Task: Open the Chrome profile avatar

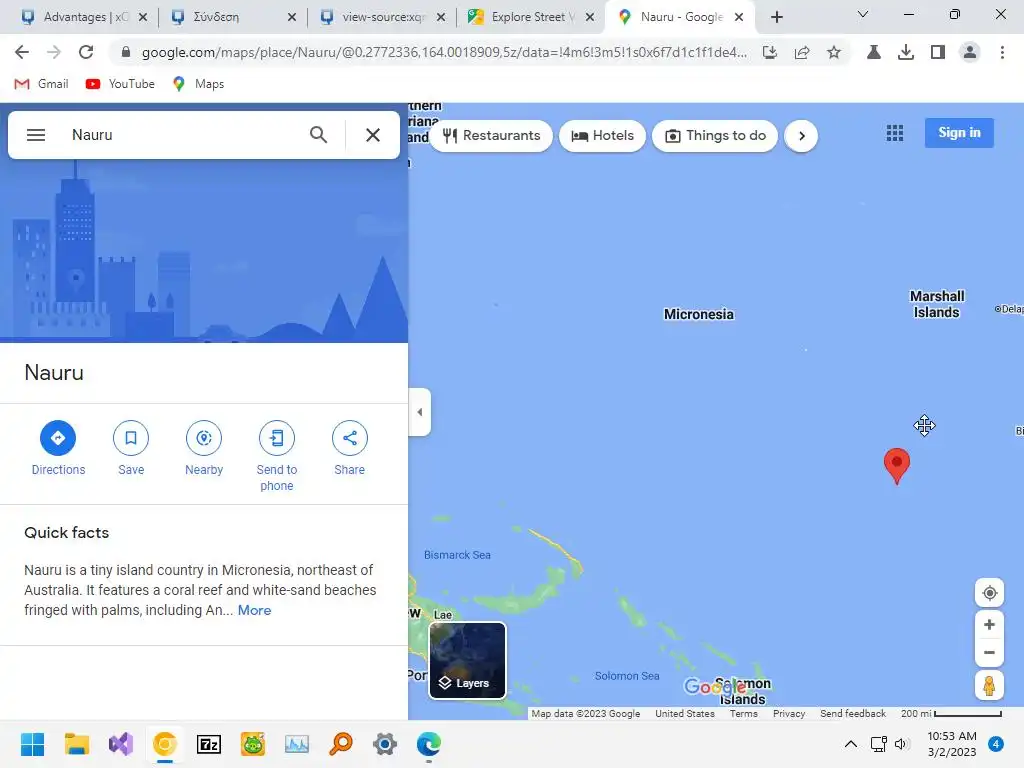Action: pos(970,52)
